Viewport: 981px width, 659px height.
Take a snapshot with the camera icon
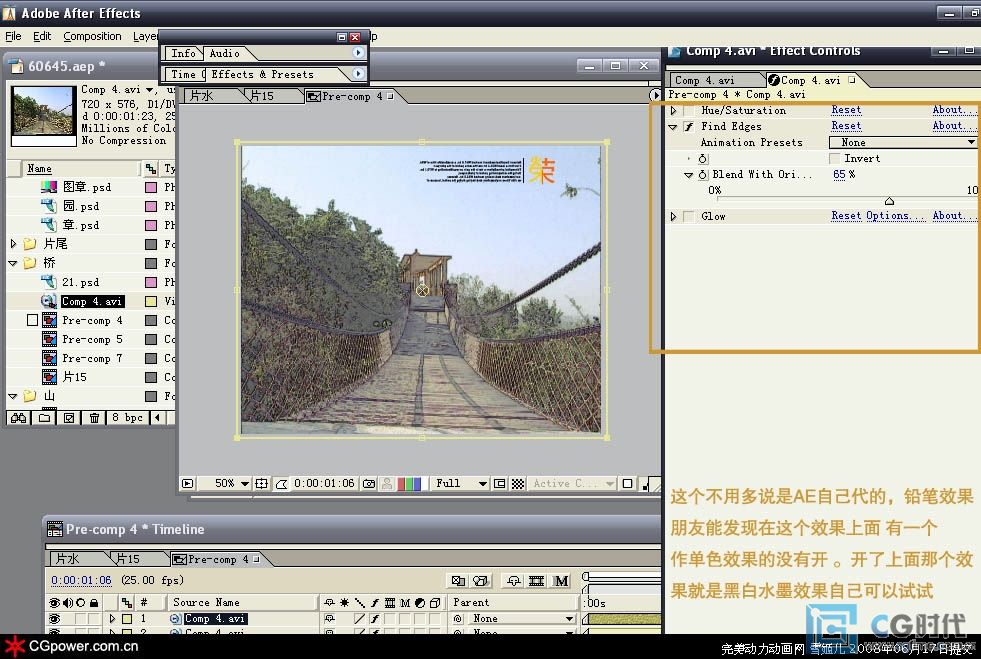[369, 483]
